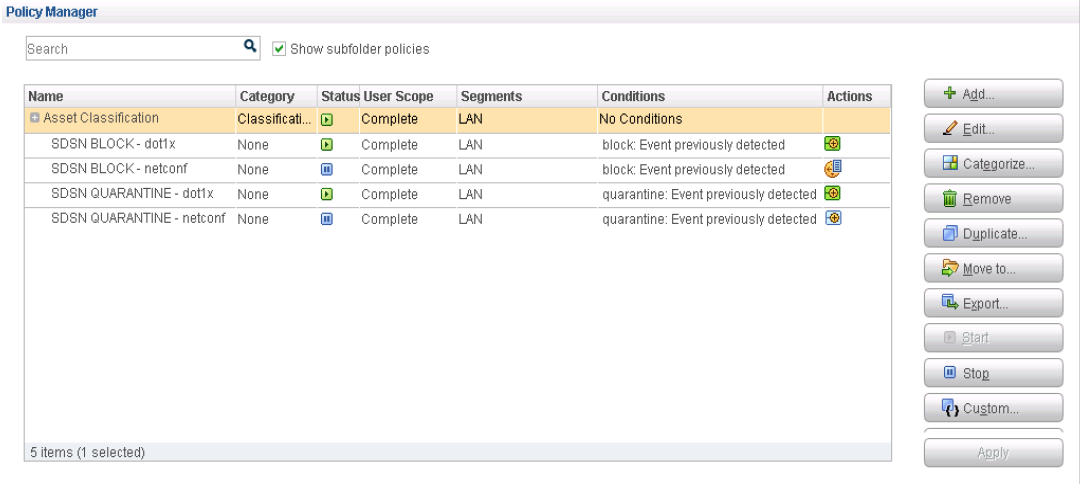The width and height of the screenshot is (1080, 484).
Task: Click action icon in SDSN BLOCK - dot1x row
Action: (x=831, y=144)
